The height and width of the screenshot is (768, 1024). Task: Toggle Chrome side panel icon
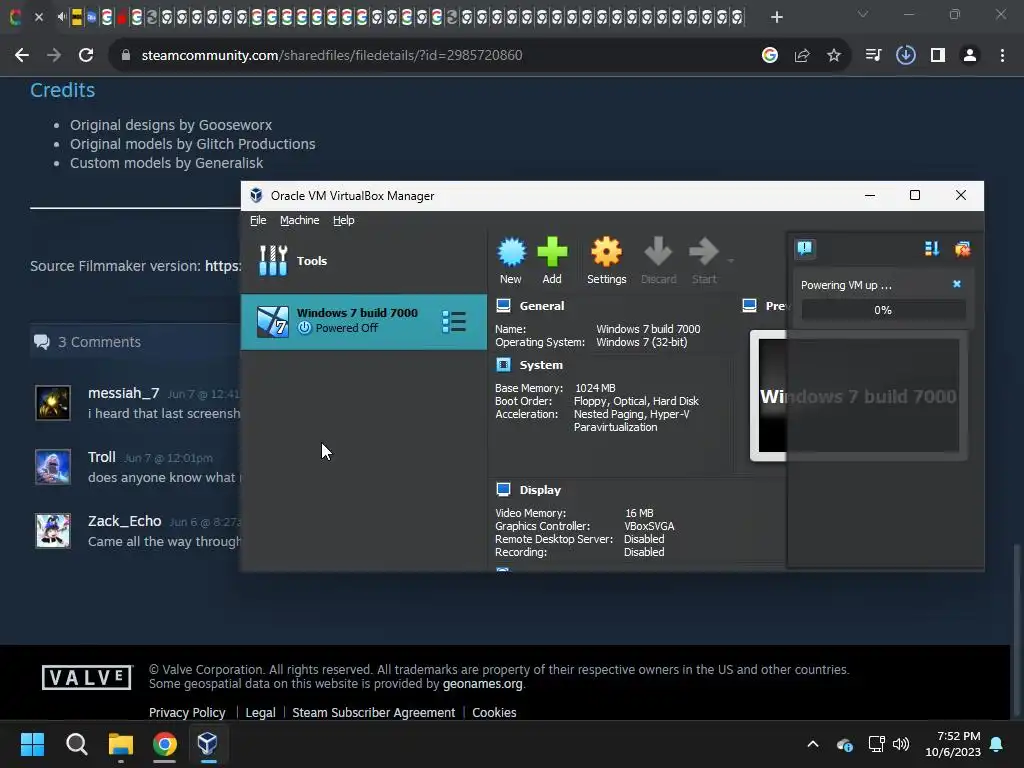click(x=938, y=56)
